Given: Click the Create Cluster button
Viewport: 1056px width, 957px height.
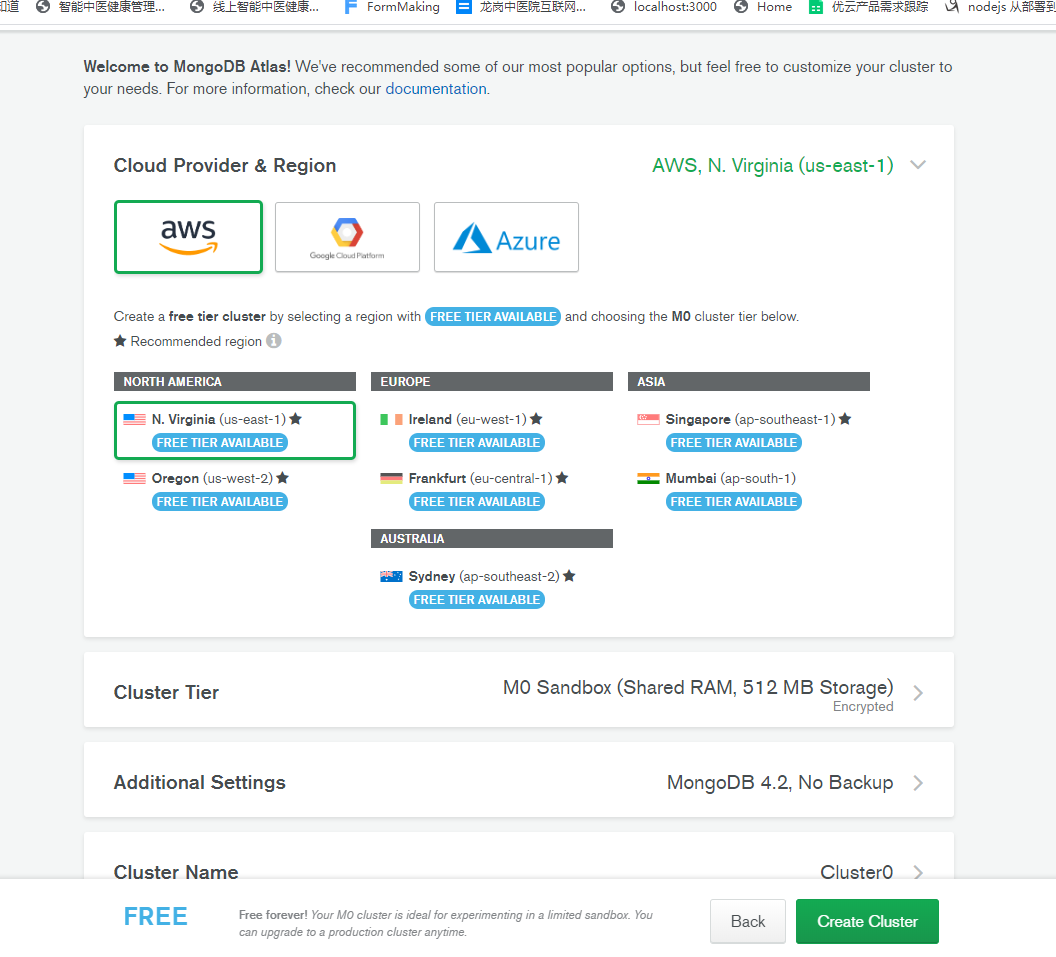Looking at the screenshot, I should pyautogui.click(x=867, y=921).
